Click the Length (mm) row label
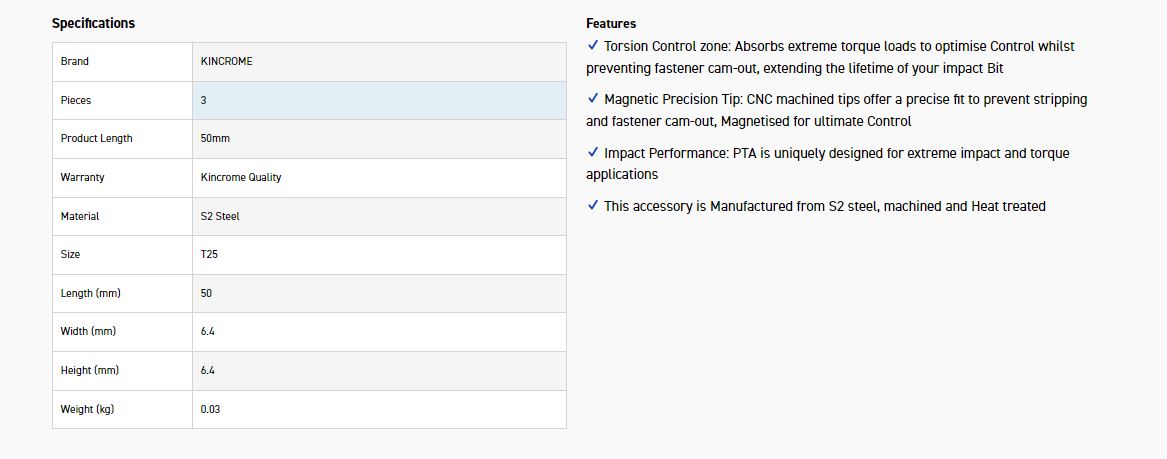 pos(90,293)
